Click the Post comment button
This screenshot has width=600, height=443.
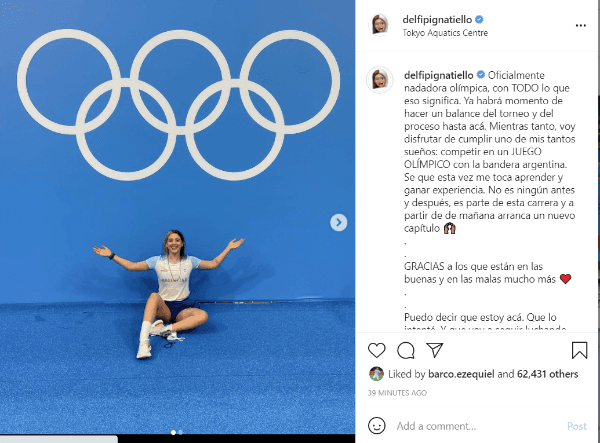[577, 426]
